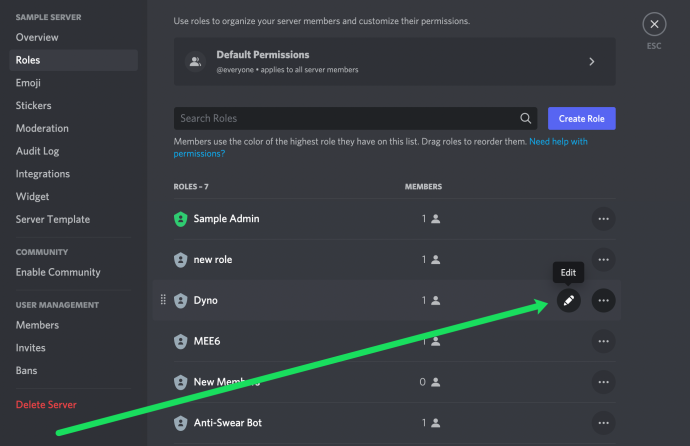Image resolution: width=690 pixels, height=446 pixels.
Task: Open the Dyno row's three-dot menu
Action: 603,300
